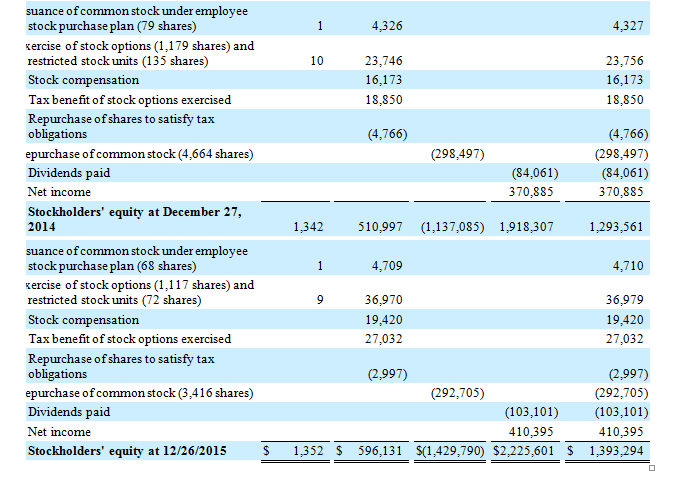Click the value 1,342
The width and height of the screenshot is (677, 501).
click(308, 227)
